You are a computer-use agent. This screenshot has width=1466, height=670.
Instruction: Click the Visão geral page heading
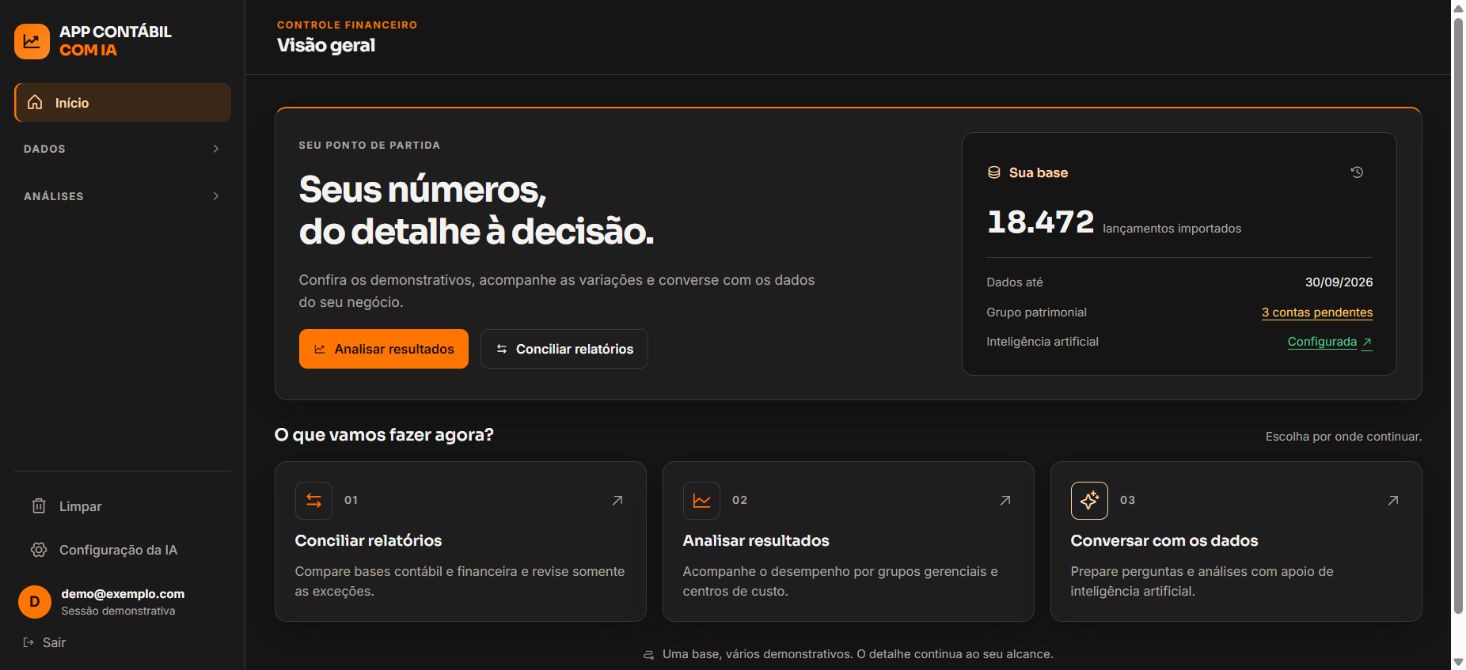click(326, 45)
